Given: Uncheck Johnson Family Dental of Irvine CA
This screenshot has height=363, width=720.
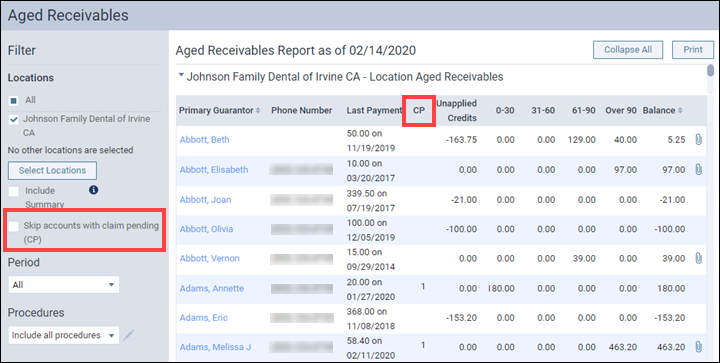Looking at the screenshot, I should click(14, 119).
